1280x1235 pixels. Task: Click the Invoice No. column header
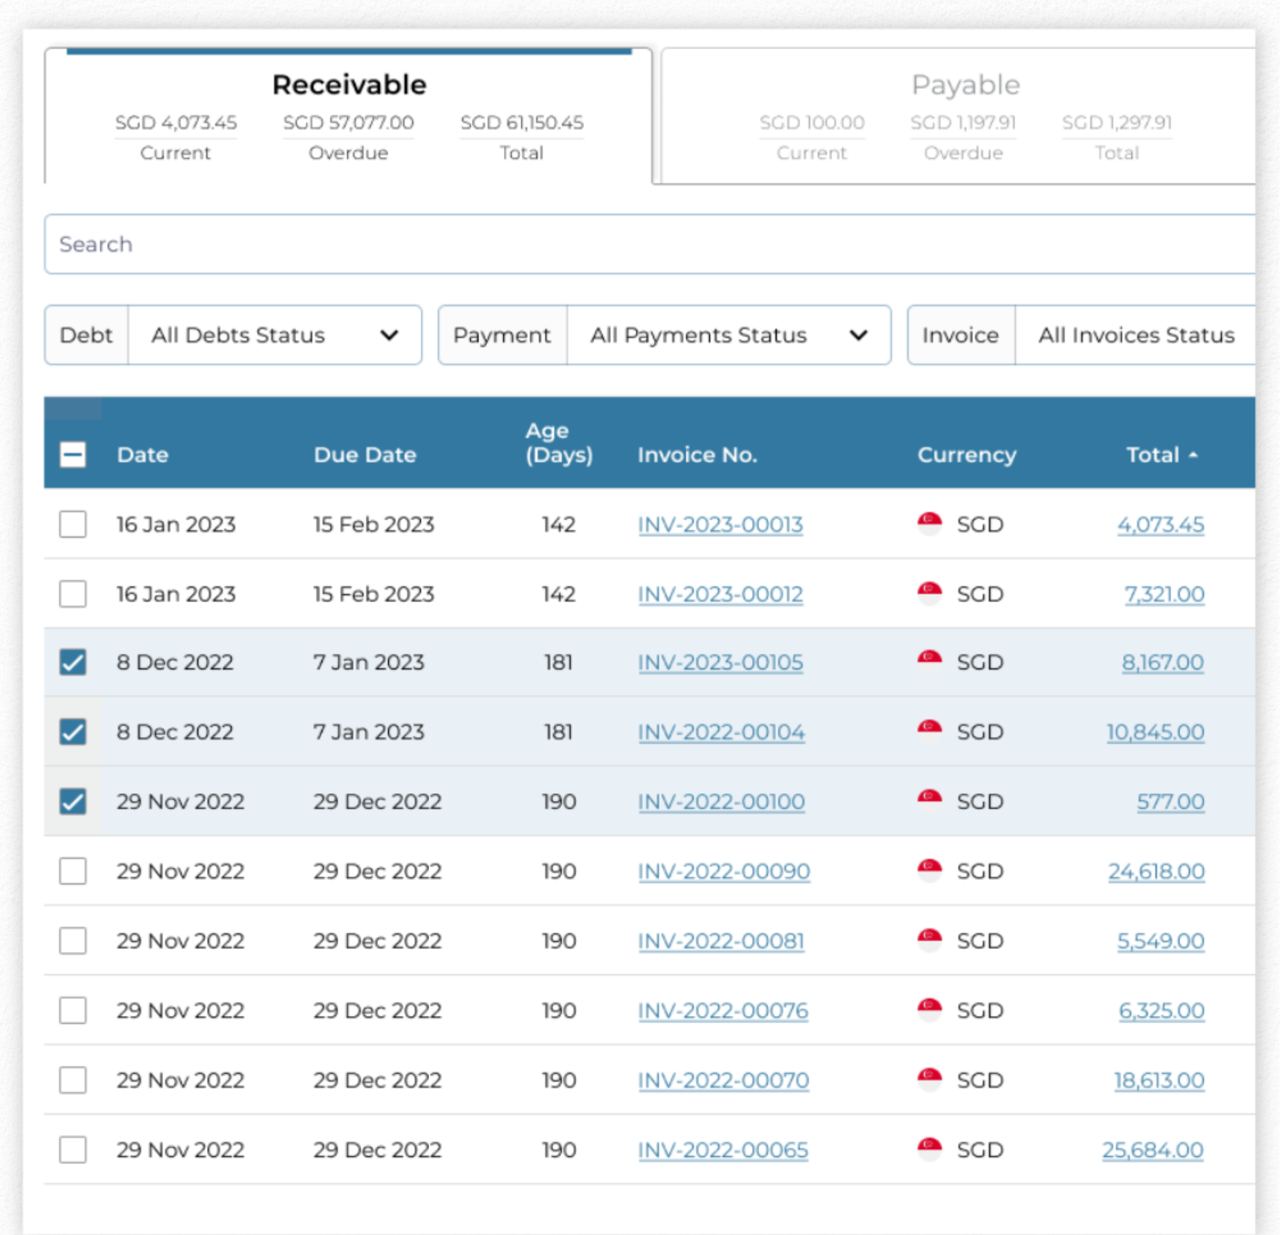[x=697, y=455]
